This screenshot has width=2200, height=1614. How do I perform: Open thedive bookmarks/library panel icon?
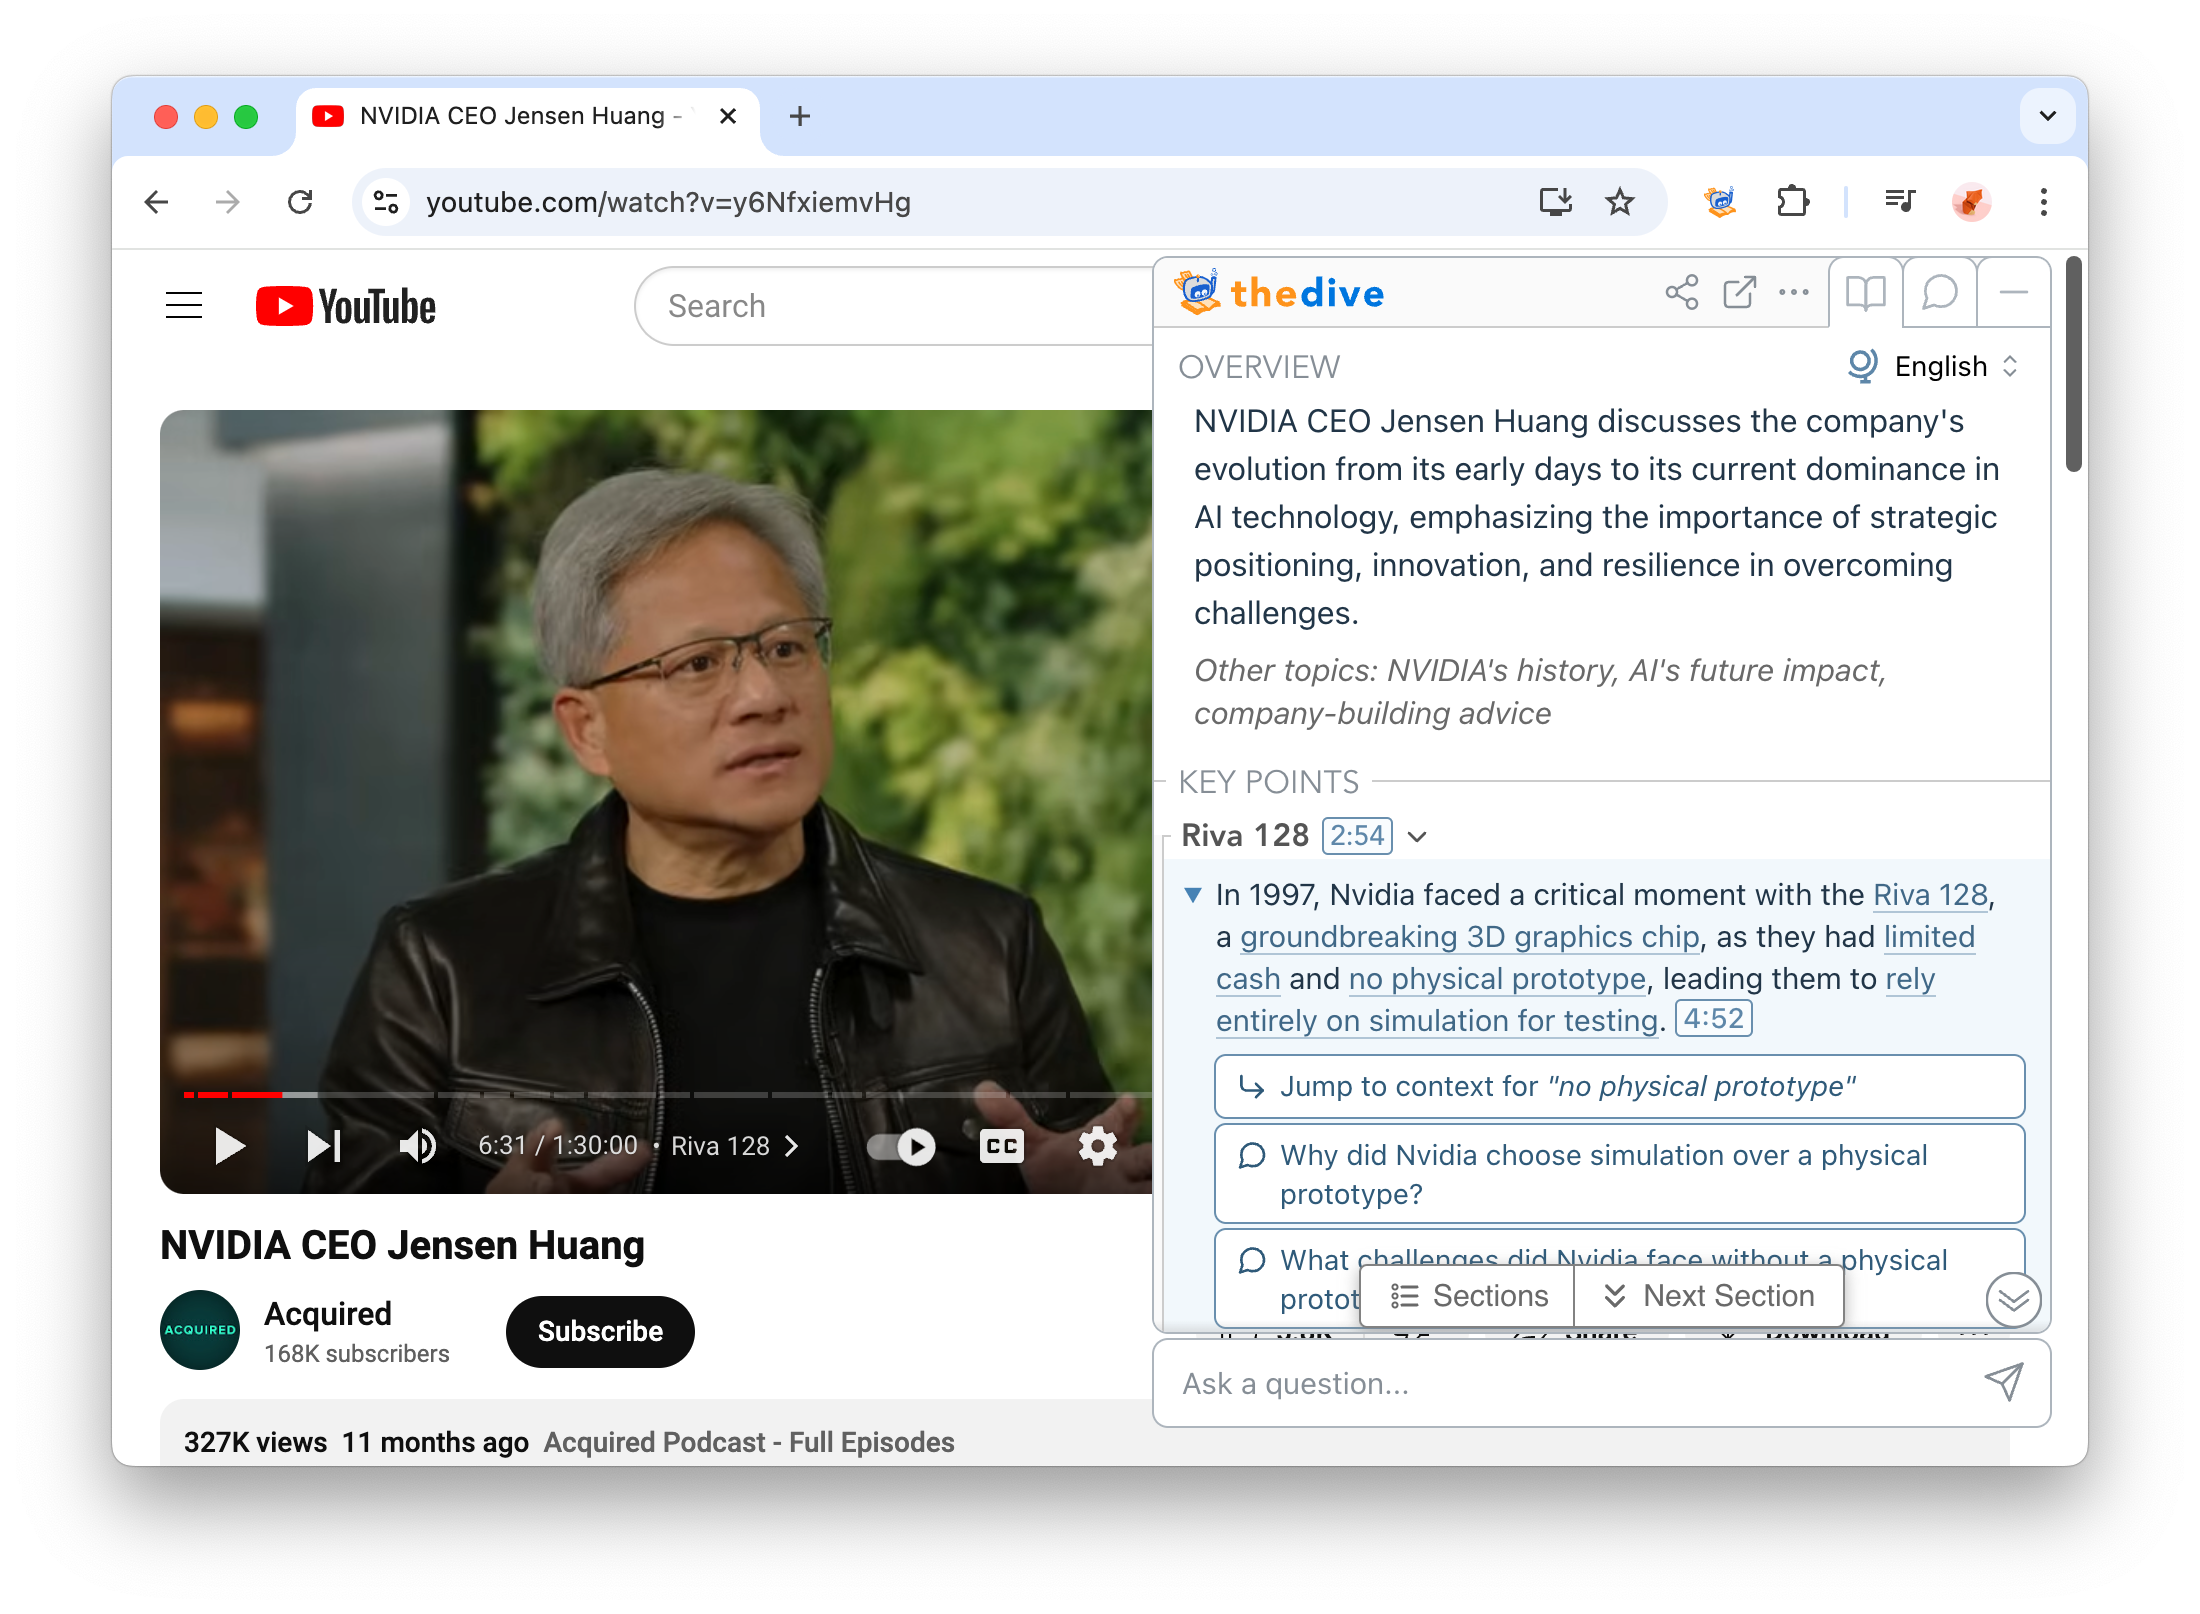1867,292
